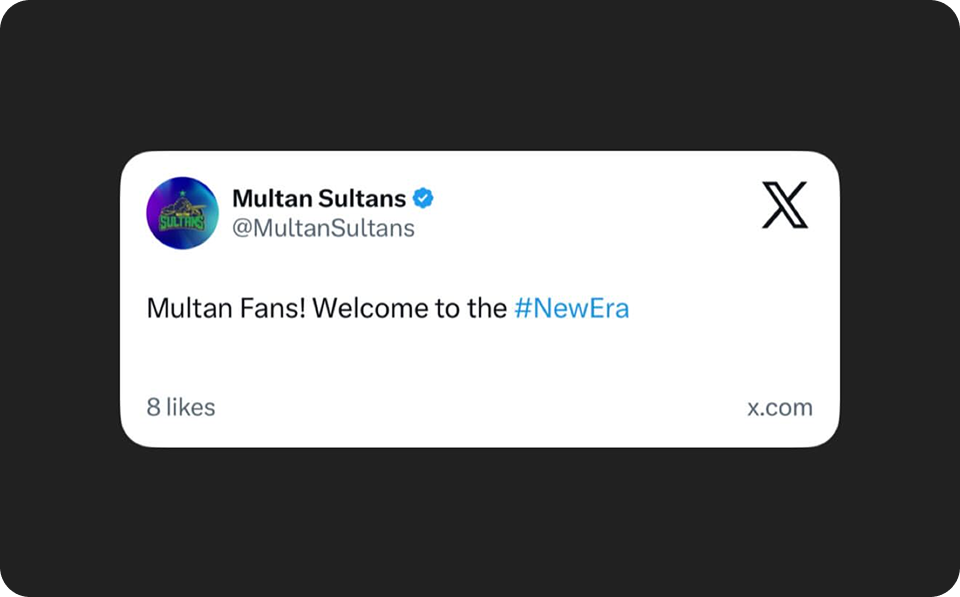Click the dark margin right of the card
The image size is (960, 597).
tap(898, 300)
